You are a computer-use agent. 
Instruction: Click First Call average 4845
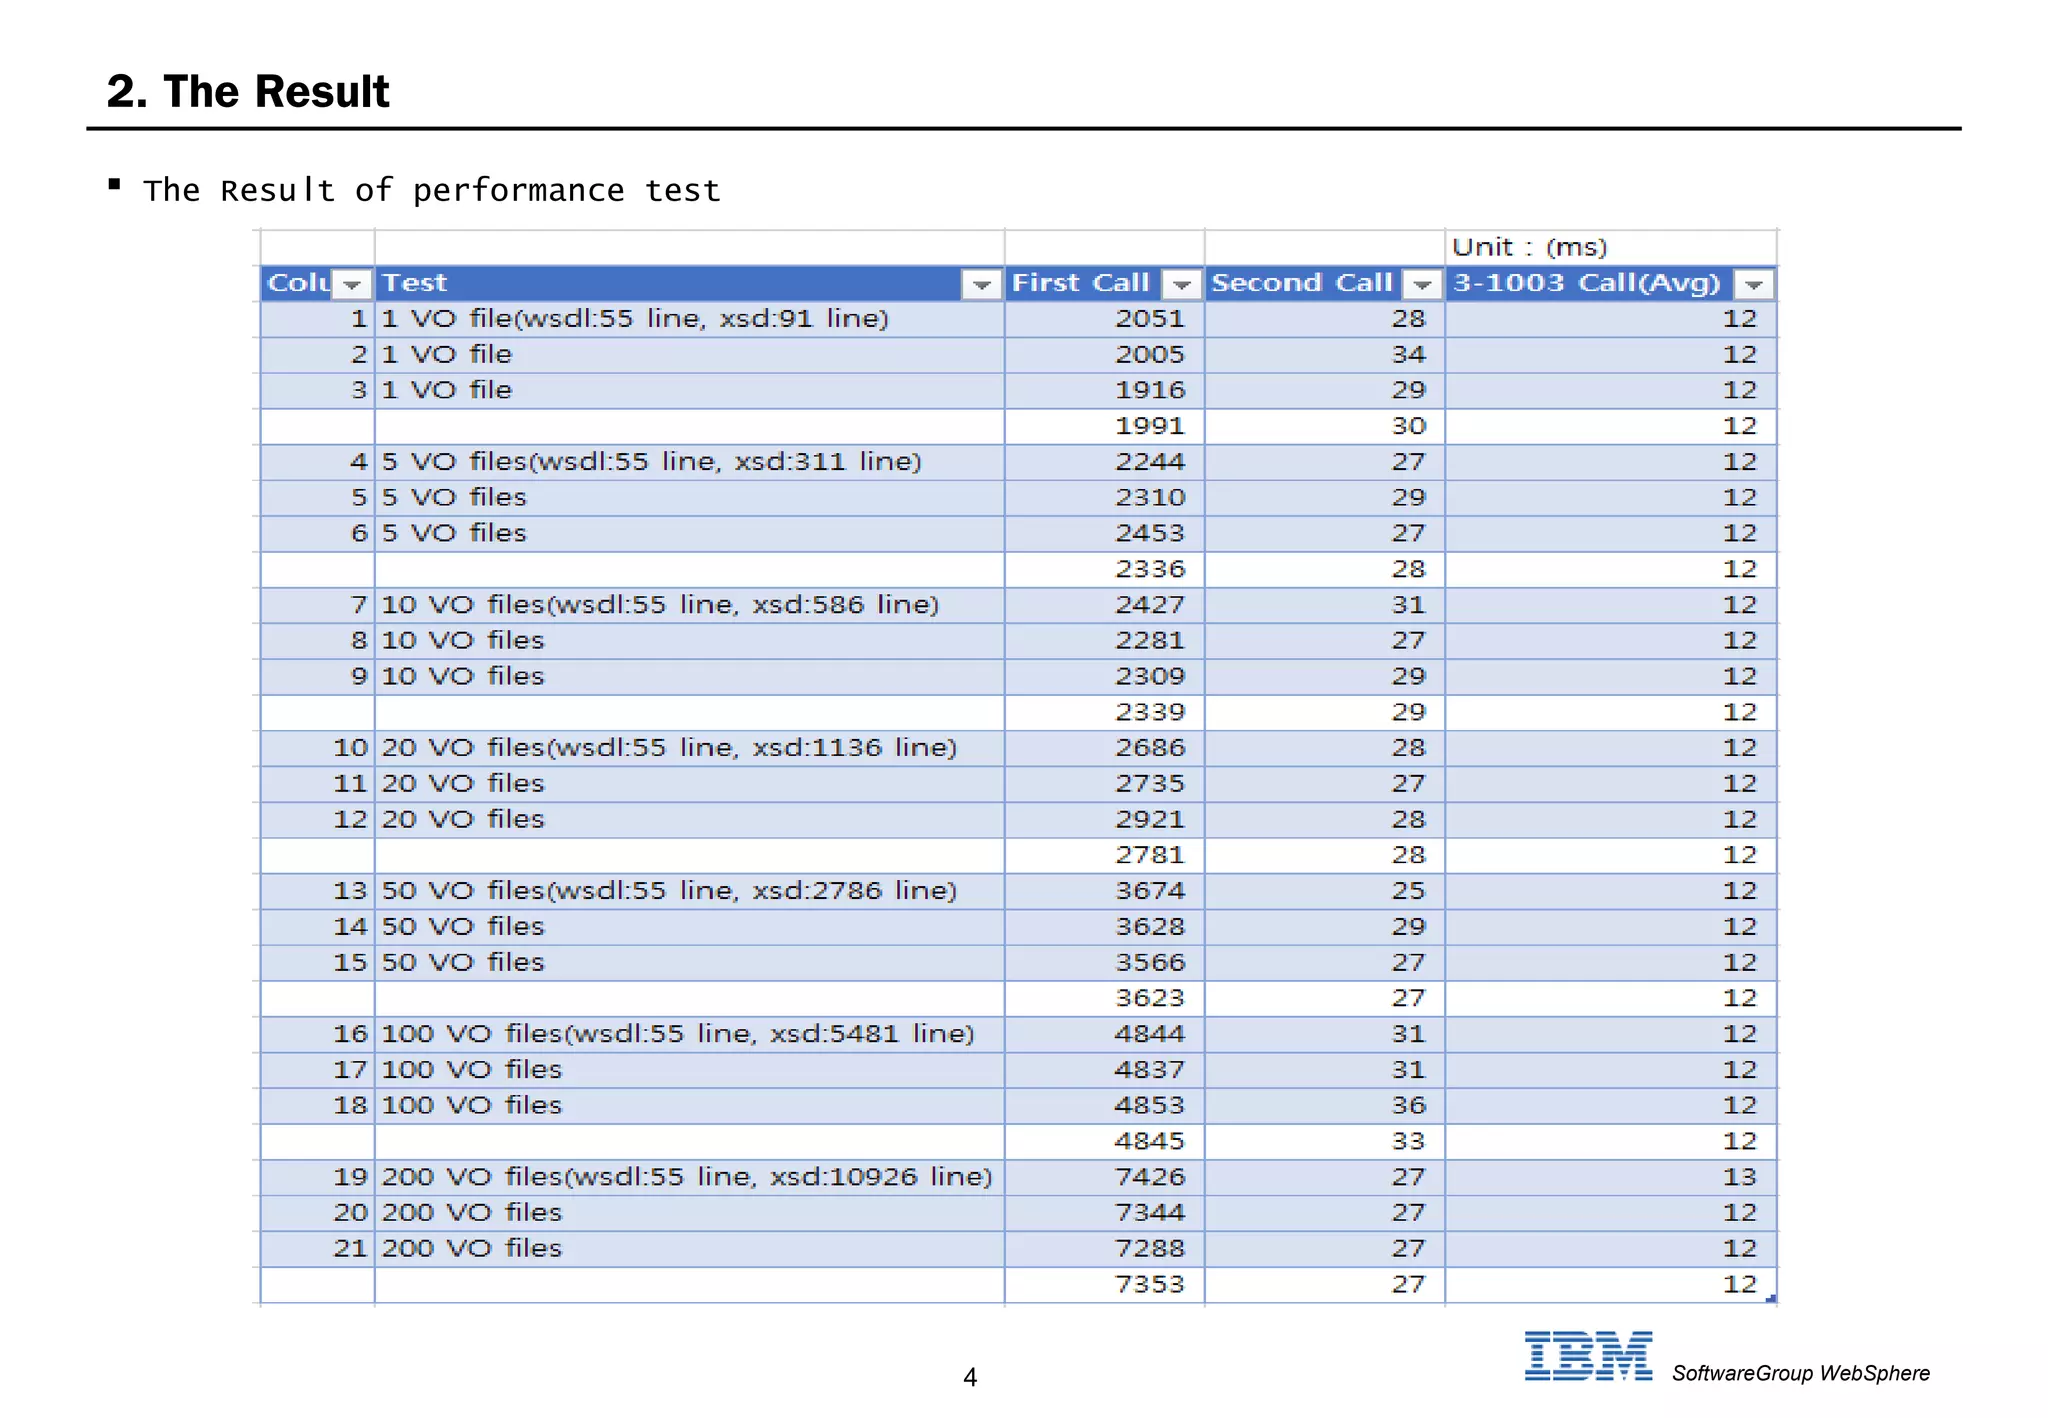tap(1105, 1142)
